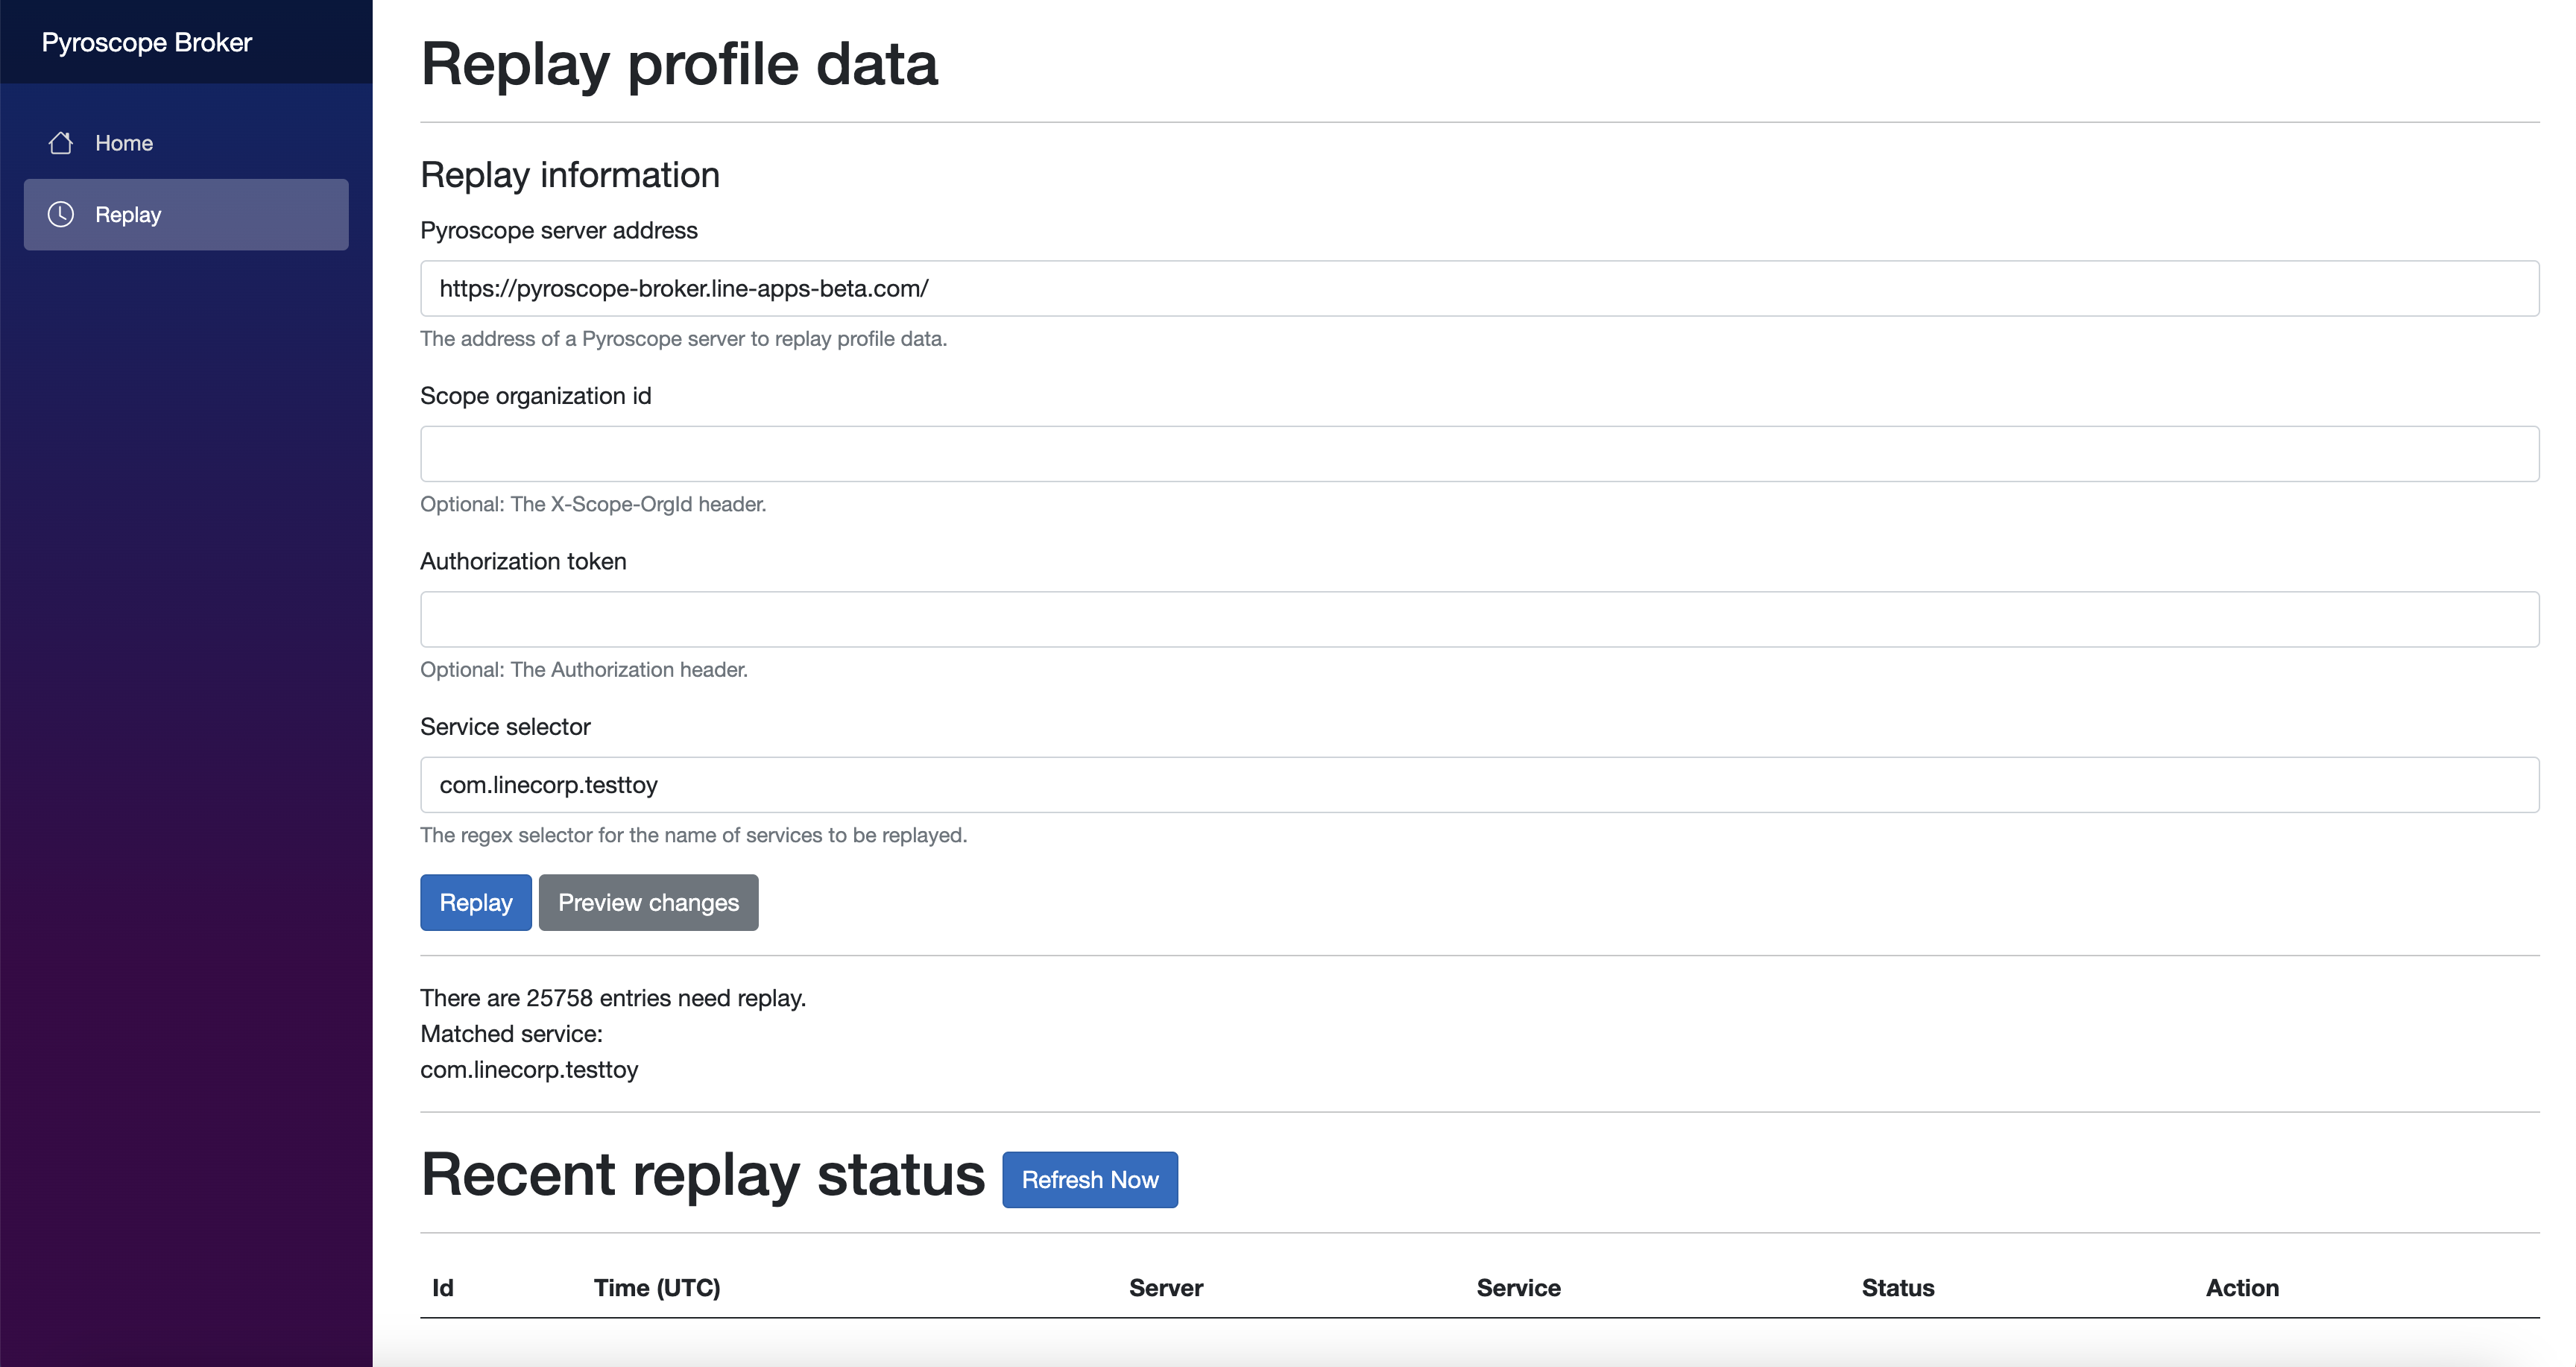Click the Scope organization id label

click(536, 396)
